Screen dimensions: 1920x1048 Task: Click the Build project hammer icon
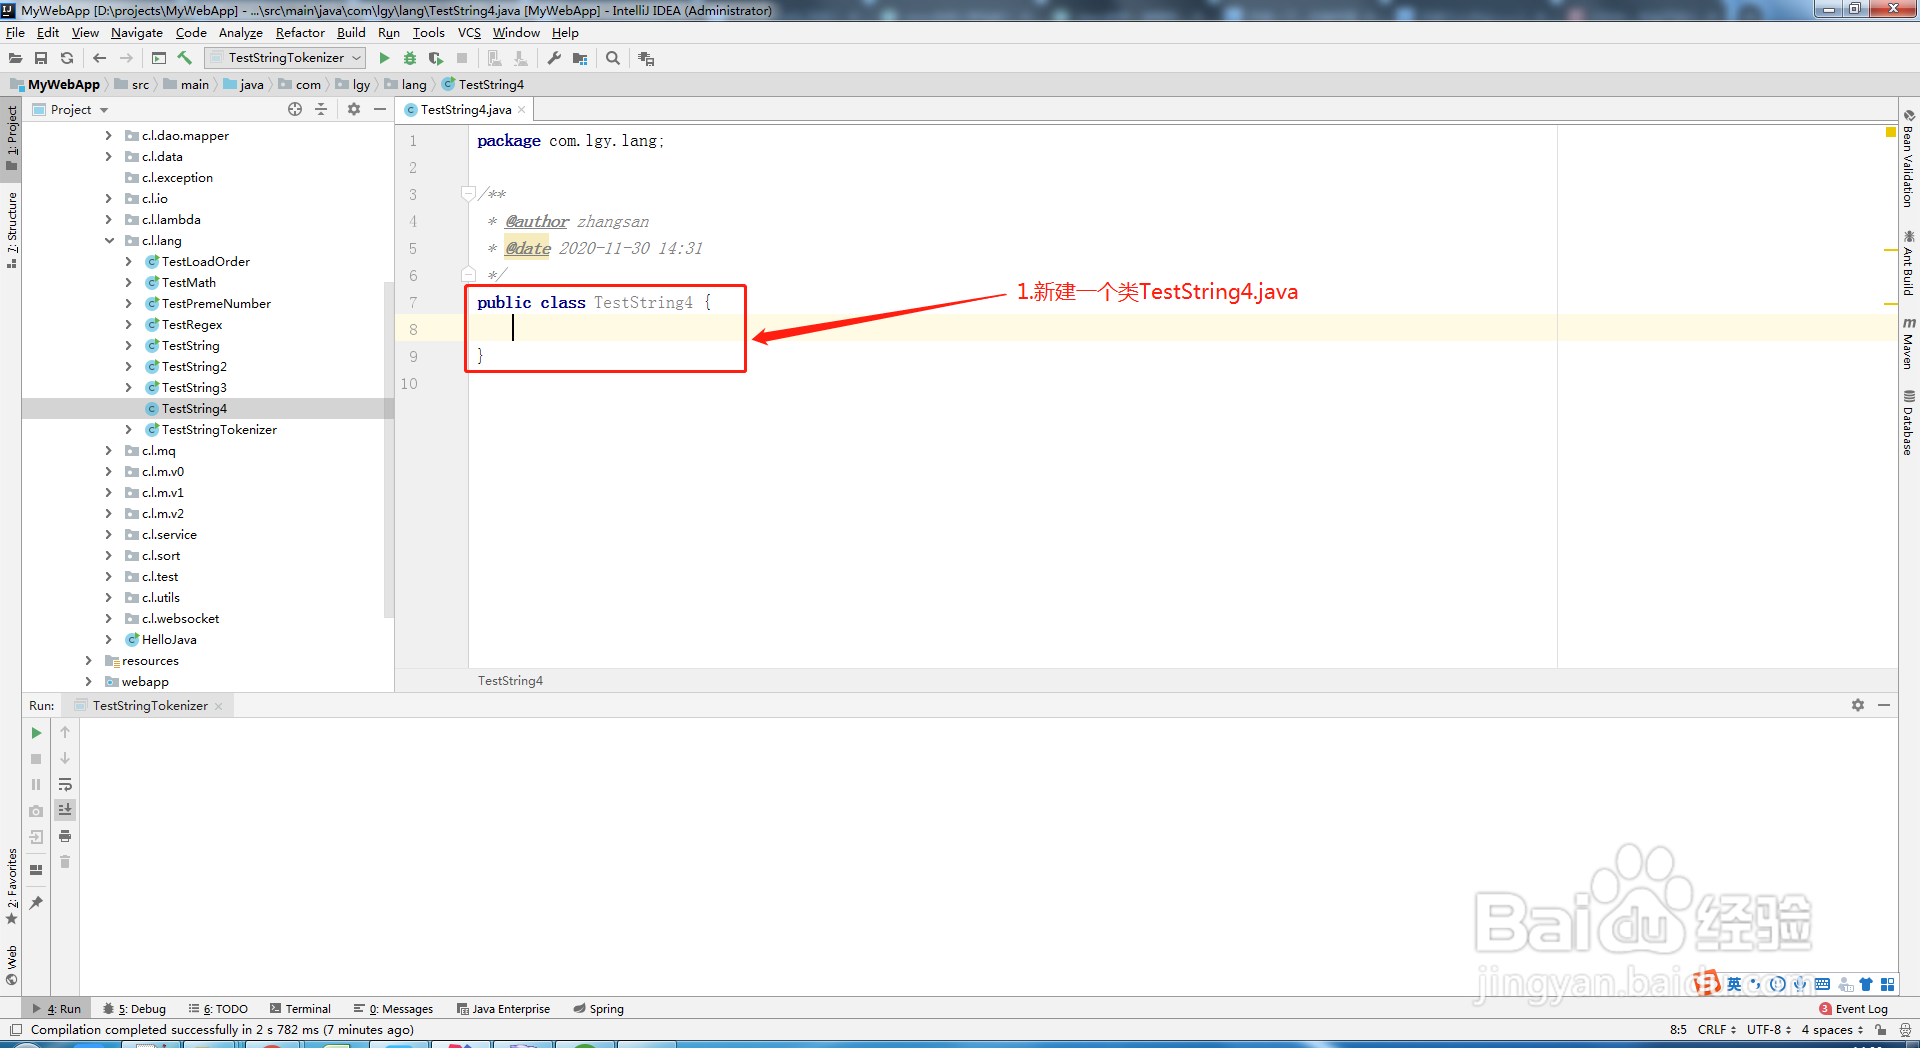pos(185,58)
